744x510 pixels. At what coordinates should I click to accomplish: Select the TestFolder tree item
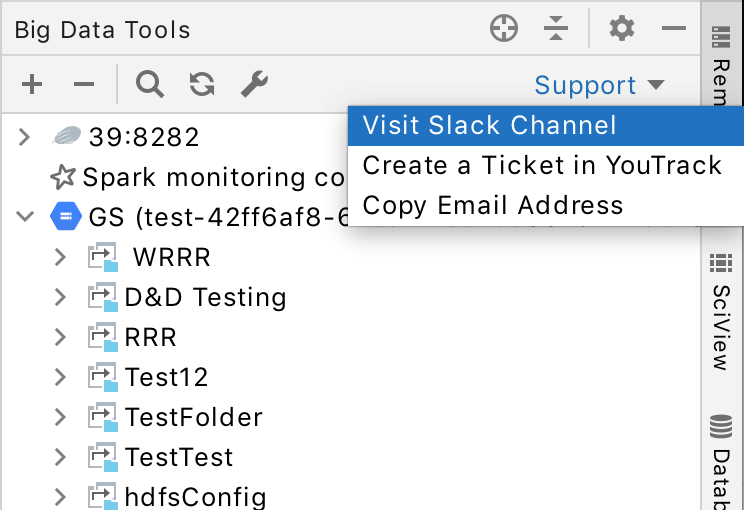pyautogui.click(x=193, y=416)
